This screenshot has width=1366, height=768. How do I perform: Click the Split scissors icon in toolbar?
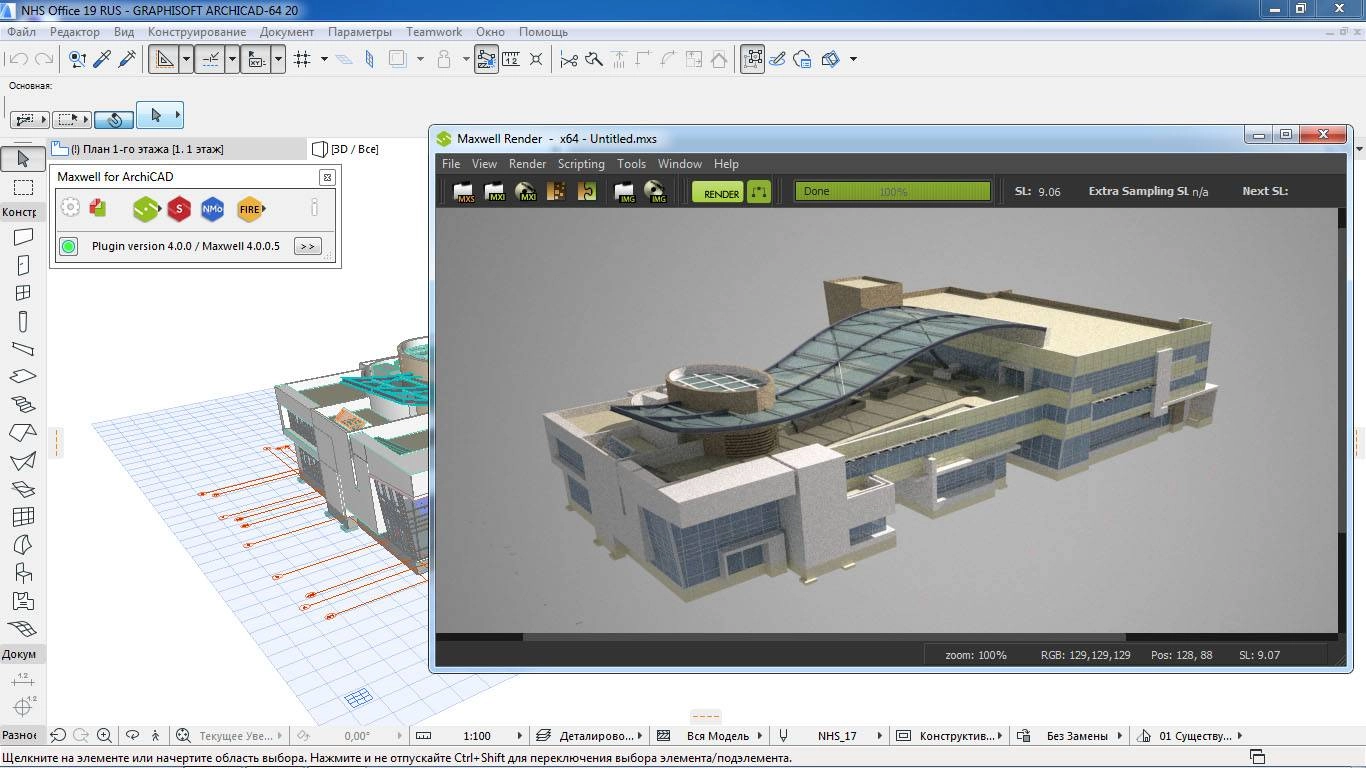tap(569, 59)
